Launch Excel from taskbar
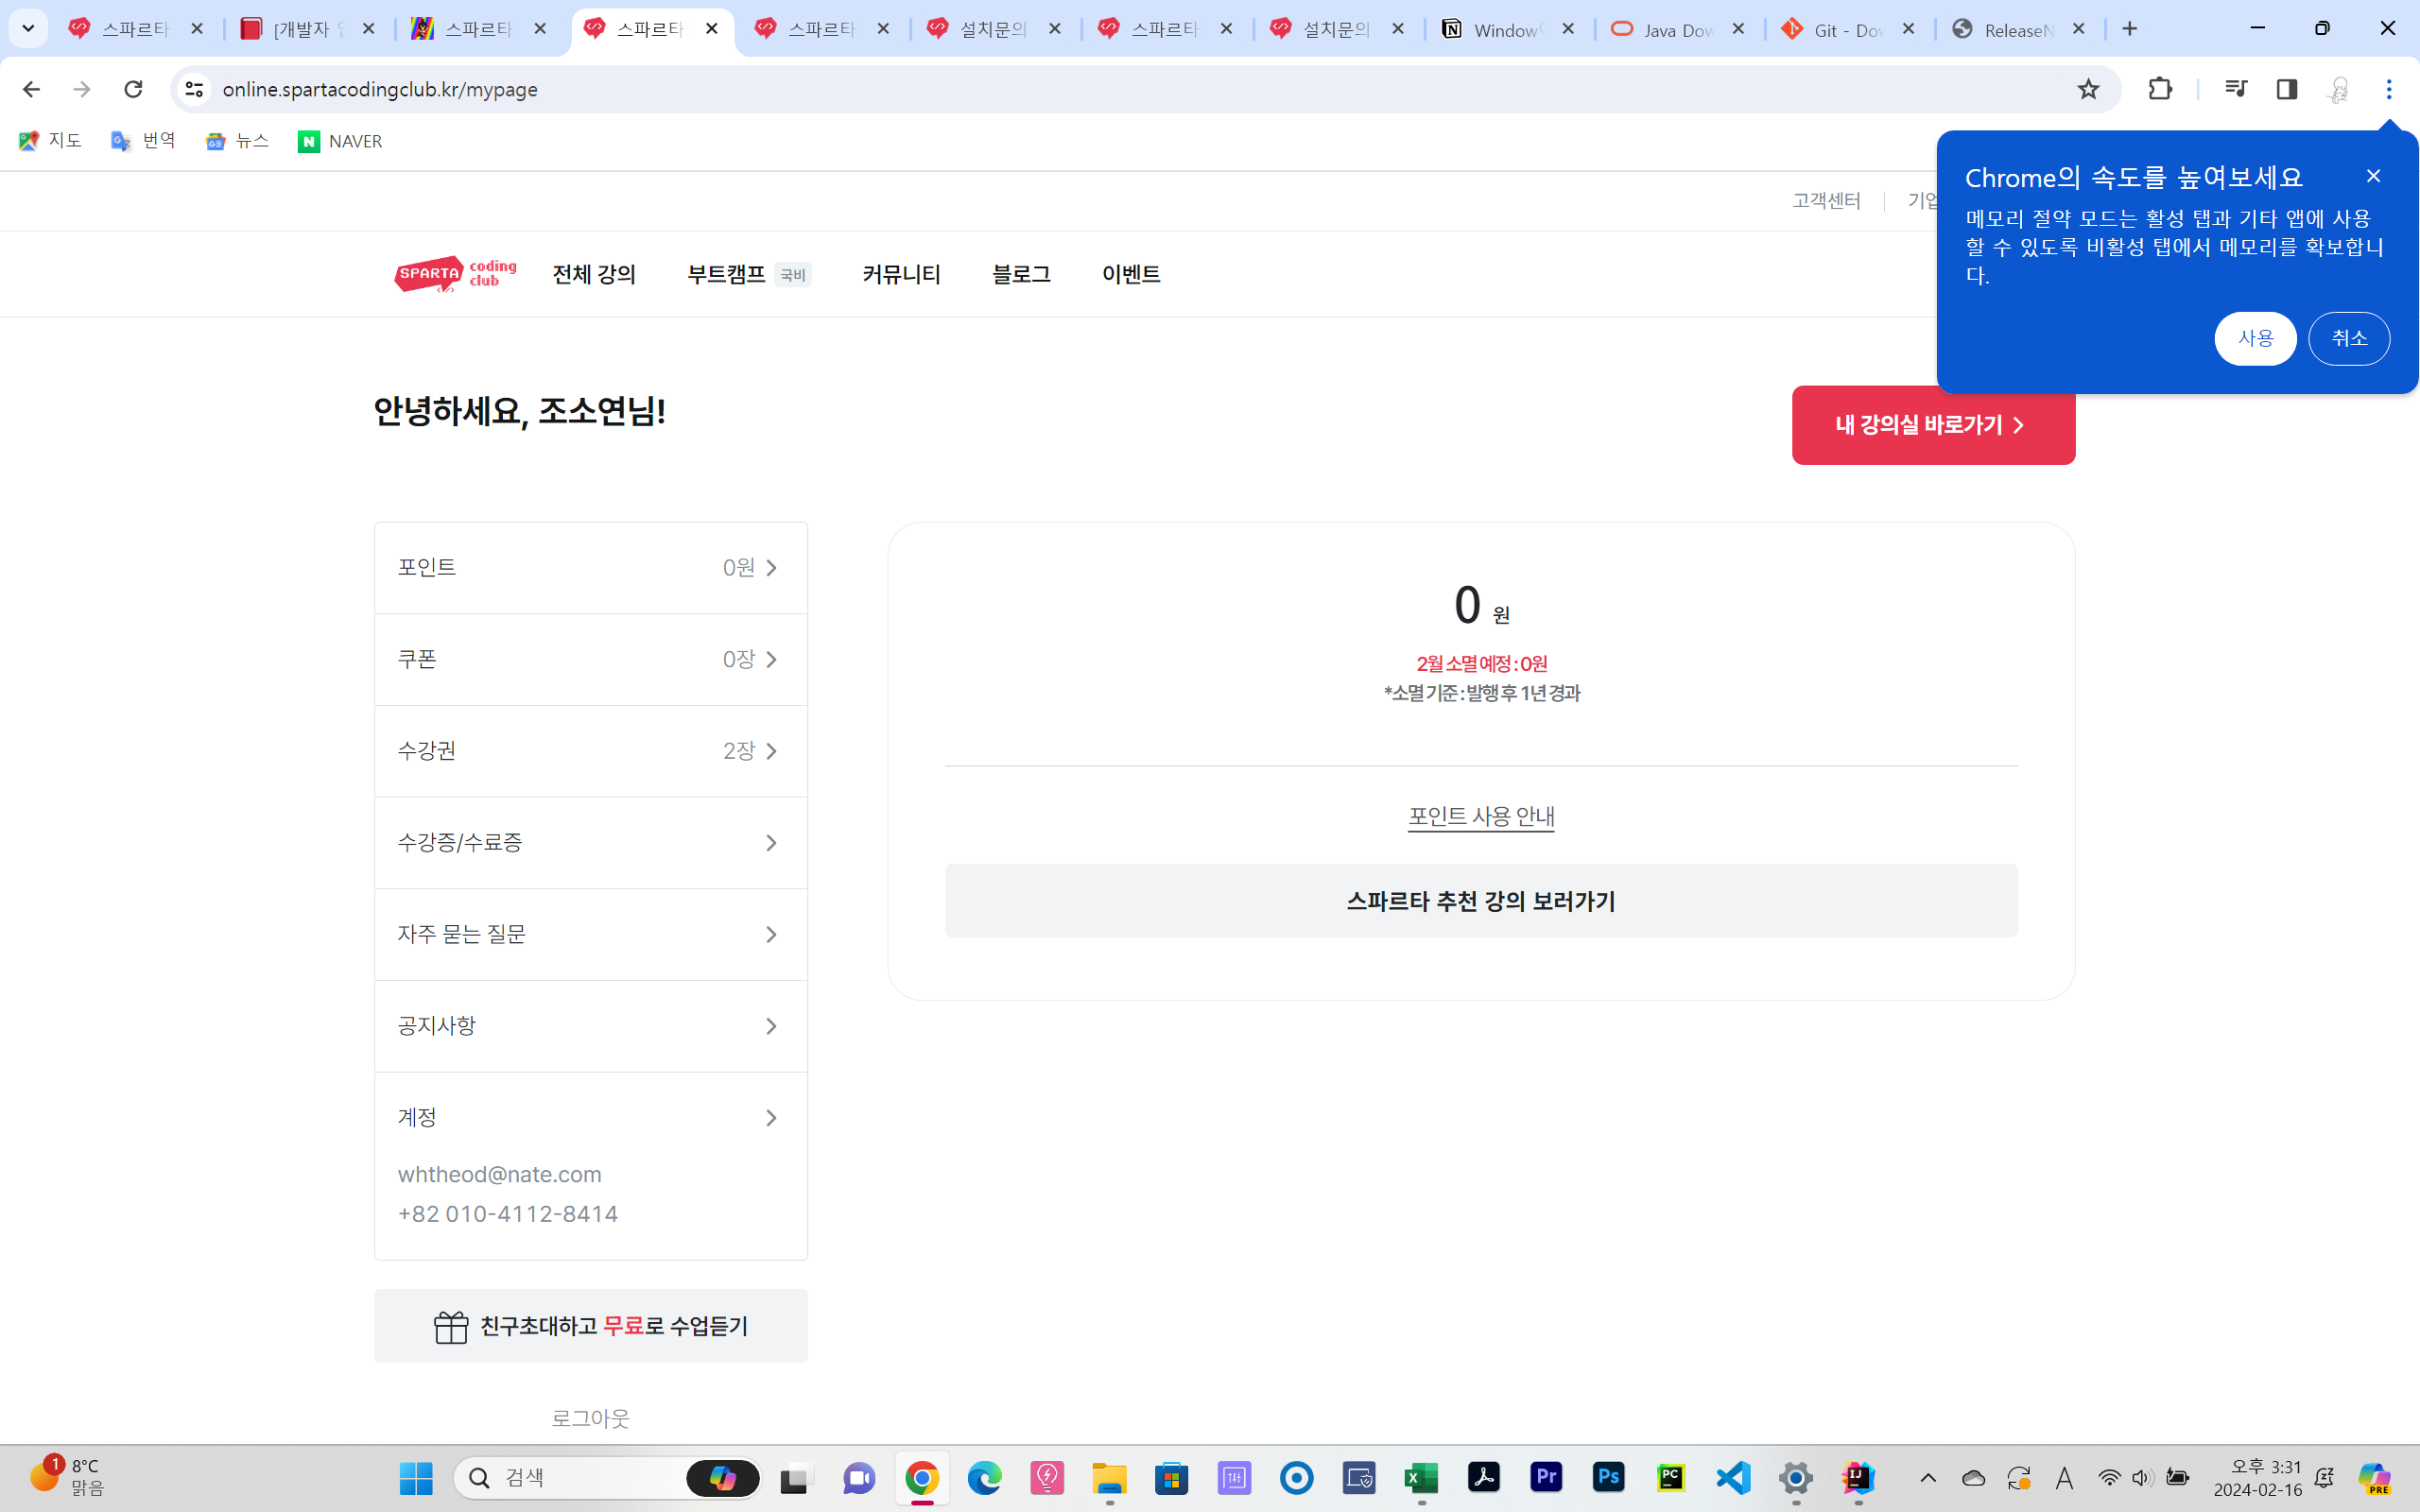The width and height of the screenshot is (2420, 1512). click(1421, 1478)
